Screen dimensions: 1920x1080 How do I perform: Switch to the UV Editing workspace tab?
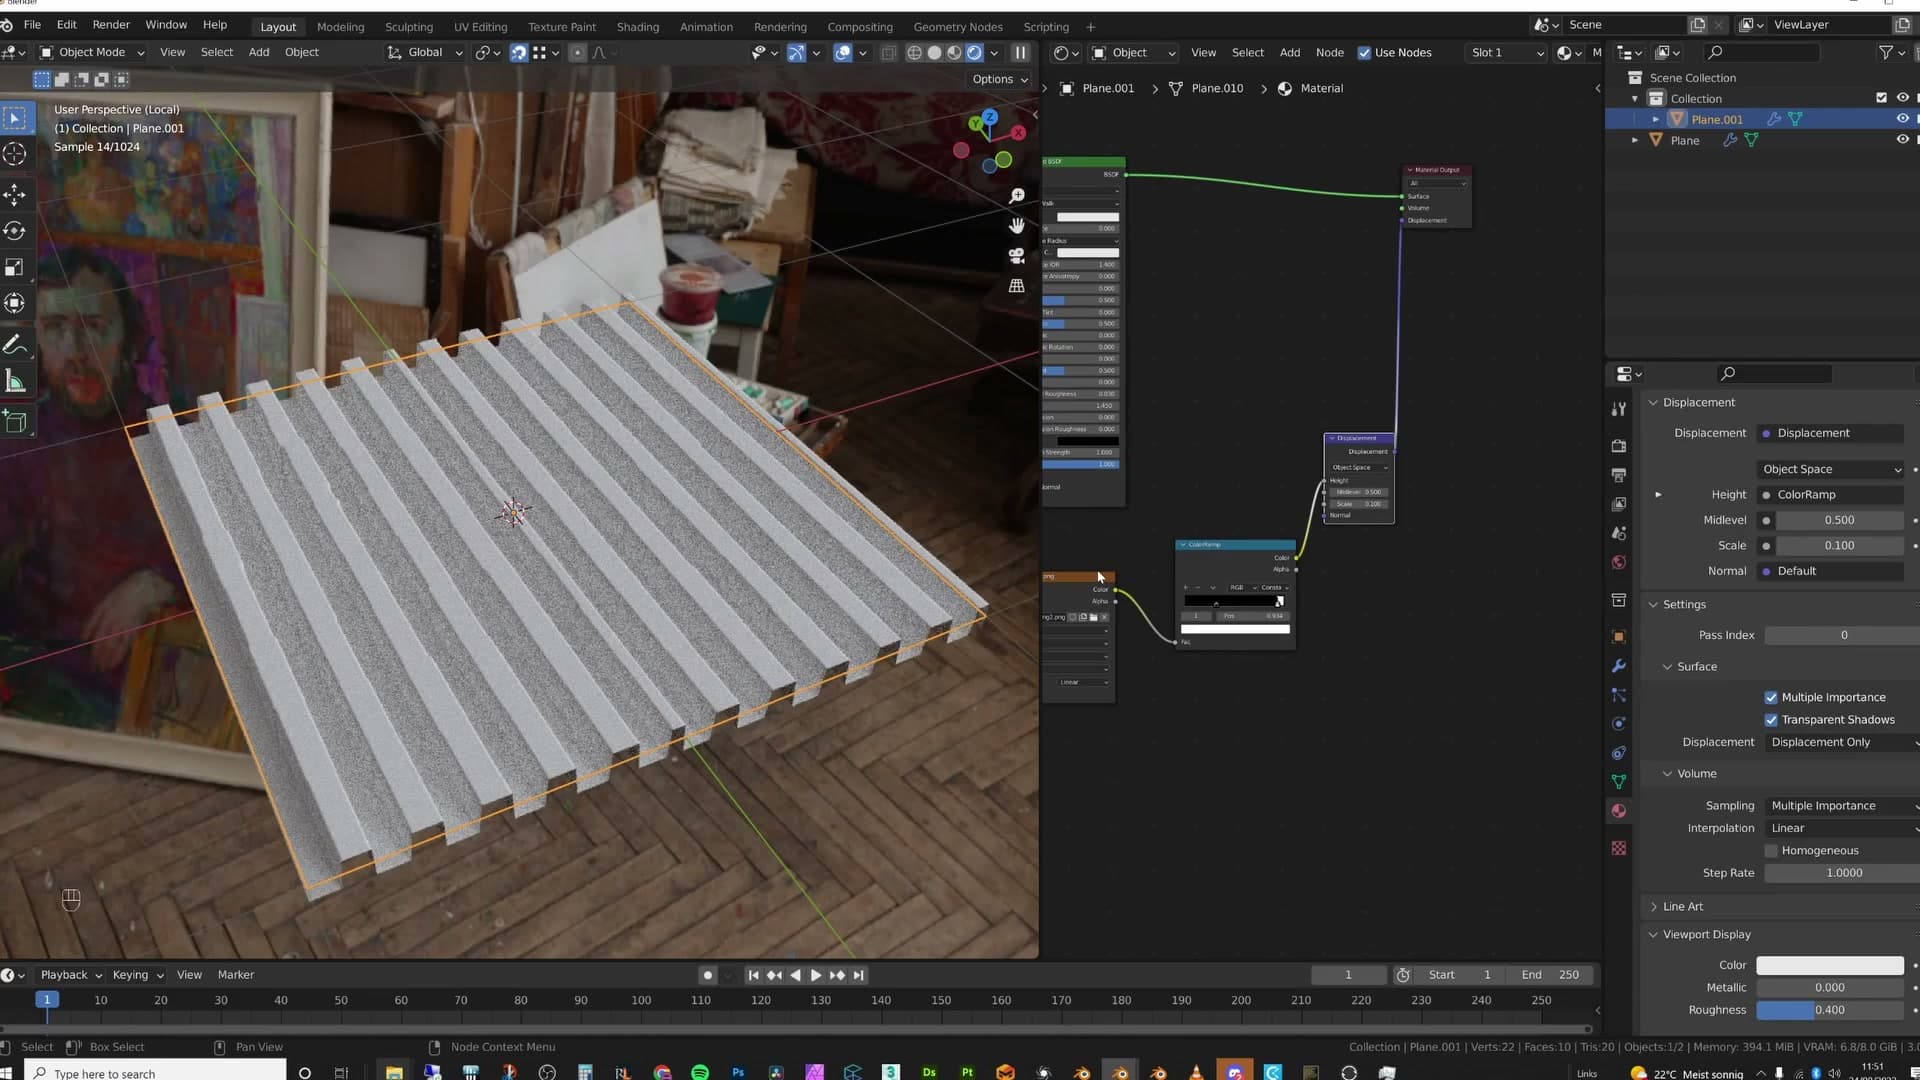480,27
